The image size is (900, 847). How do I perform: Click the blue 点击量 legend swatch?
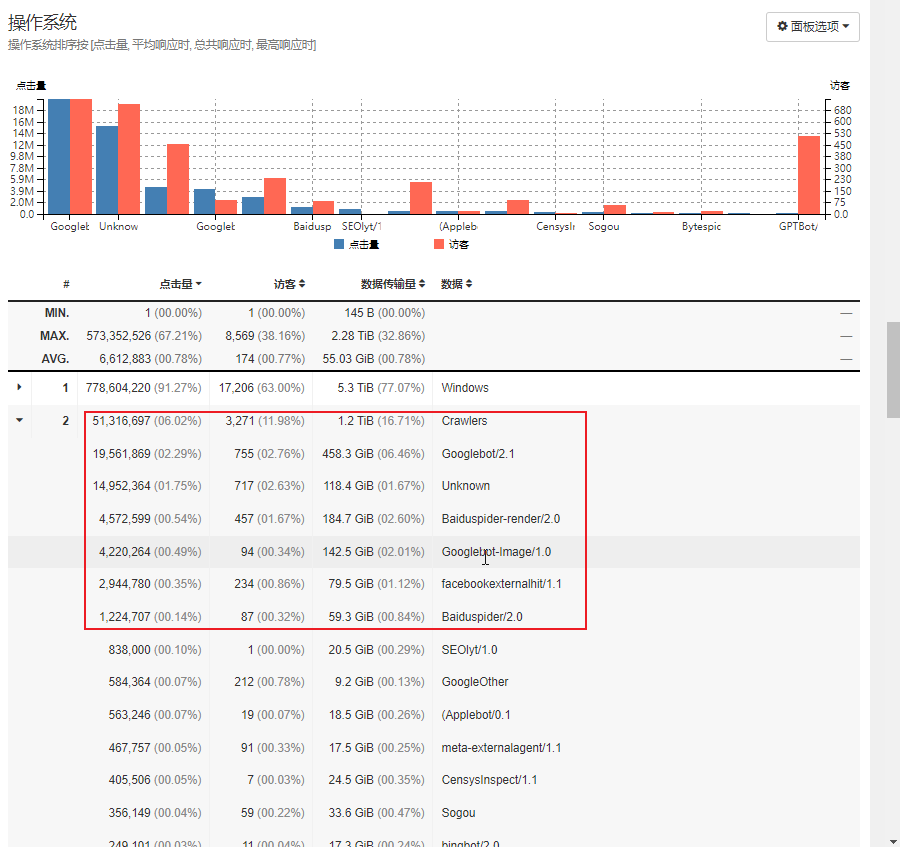pyautogui.click(x=340, y=244)
